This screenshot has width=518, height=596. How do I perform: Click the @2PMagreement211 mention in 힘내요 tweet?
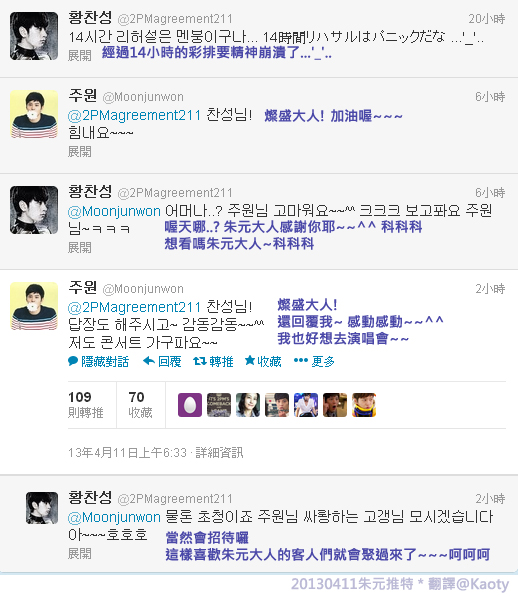coord(134,115)
